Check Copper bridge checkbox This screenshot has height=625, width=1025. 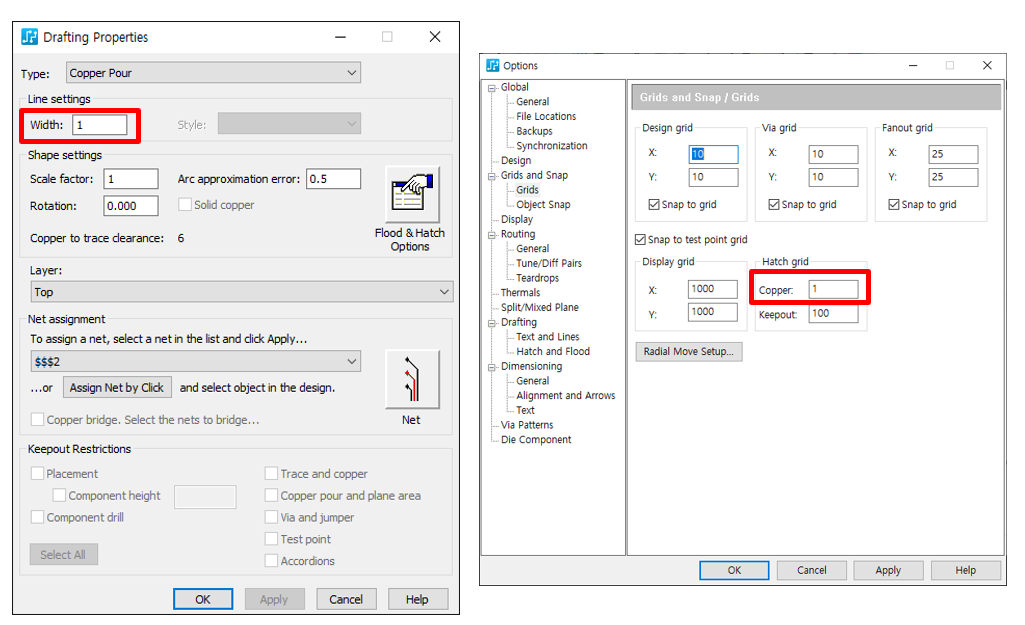(x=38, y=419)
